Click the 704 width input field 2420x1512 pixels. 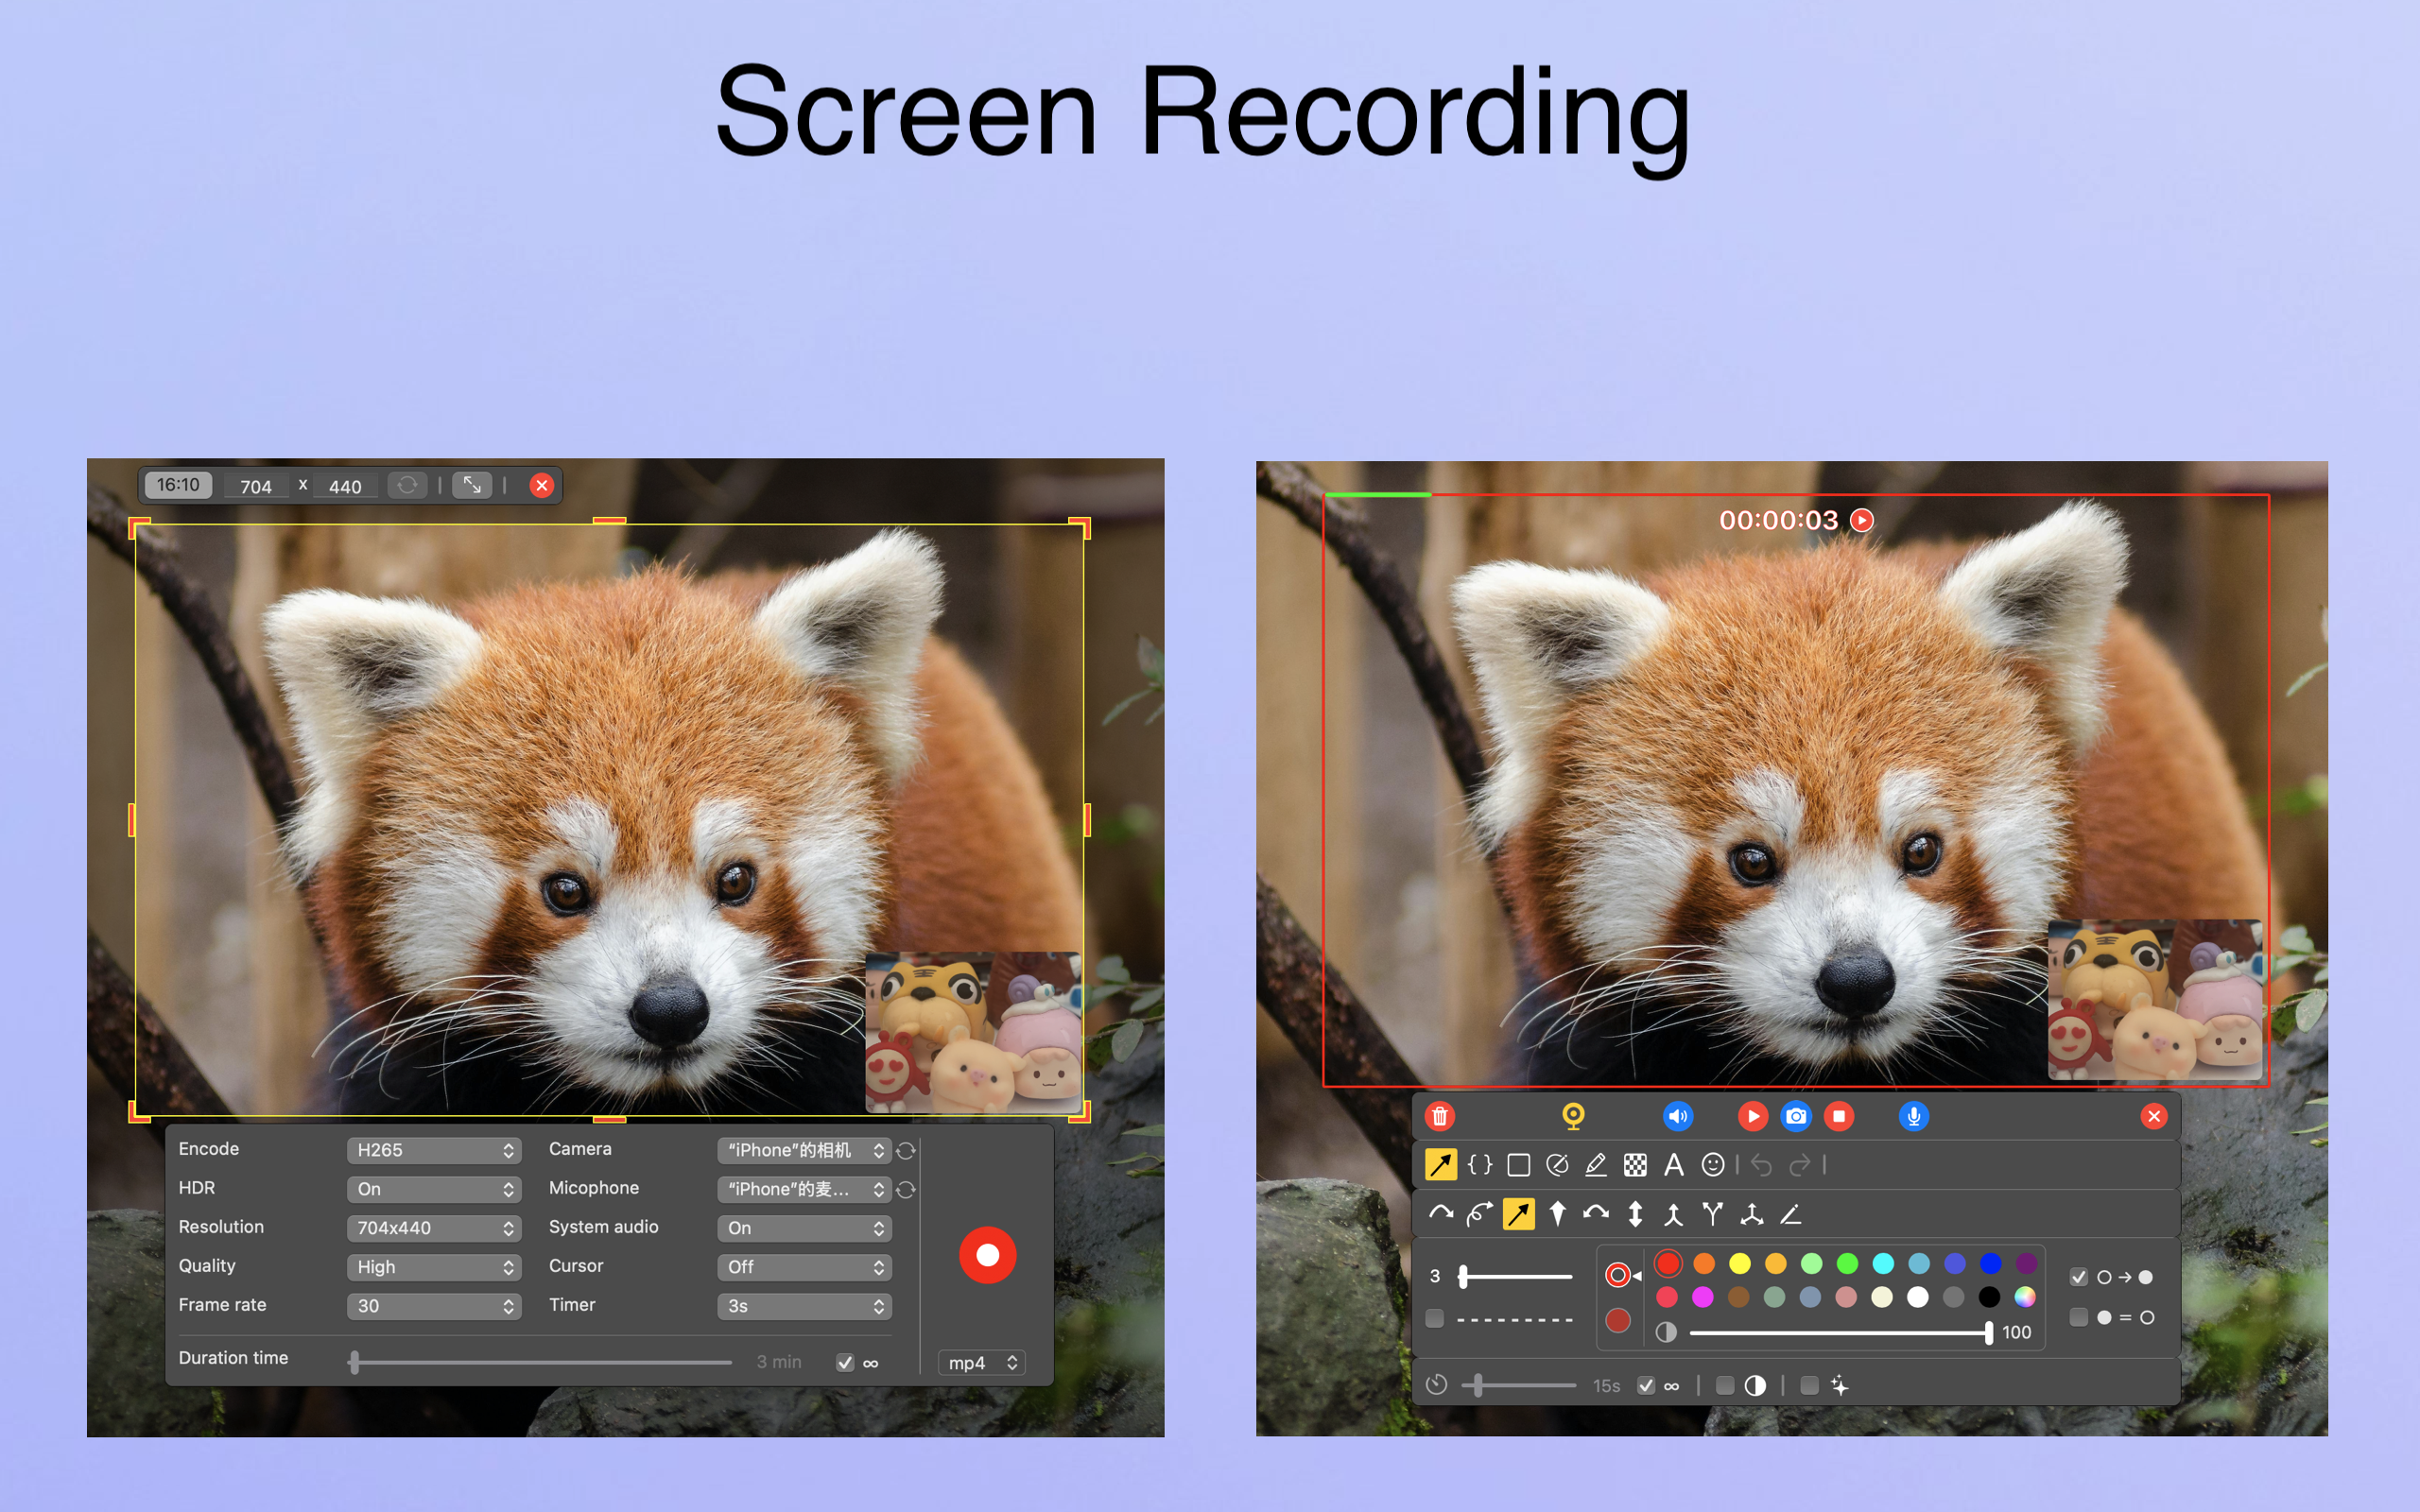pyautogui.click(x=256, y=487)
